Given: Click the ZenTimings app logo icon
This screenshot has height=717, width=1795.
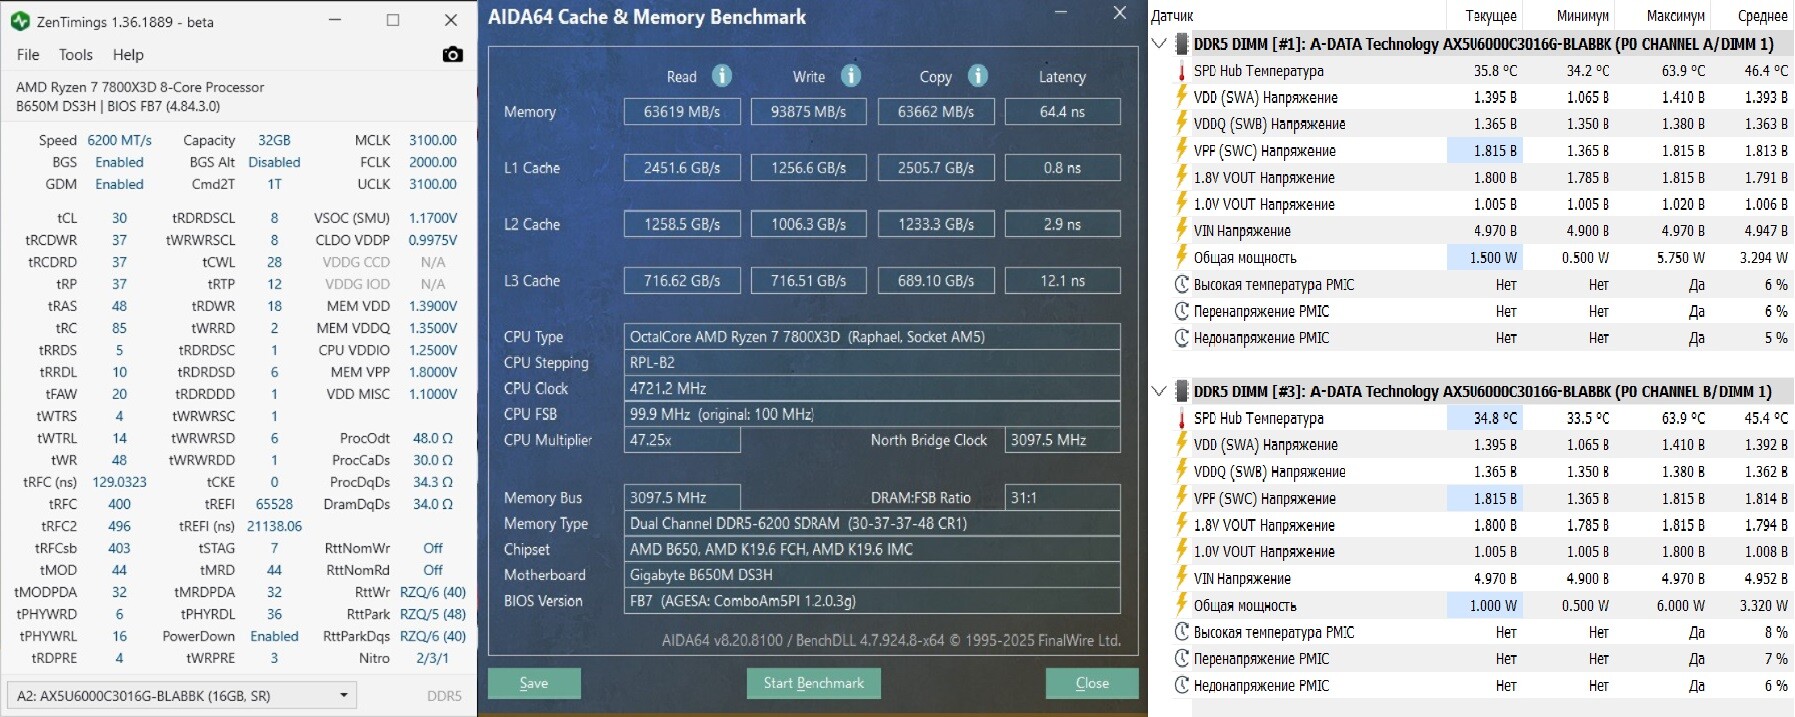Looking at the screenshot, I should pyautogui.click(x=20, y=21).
